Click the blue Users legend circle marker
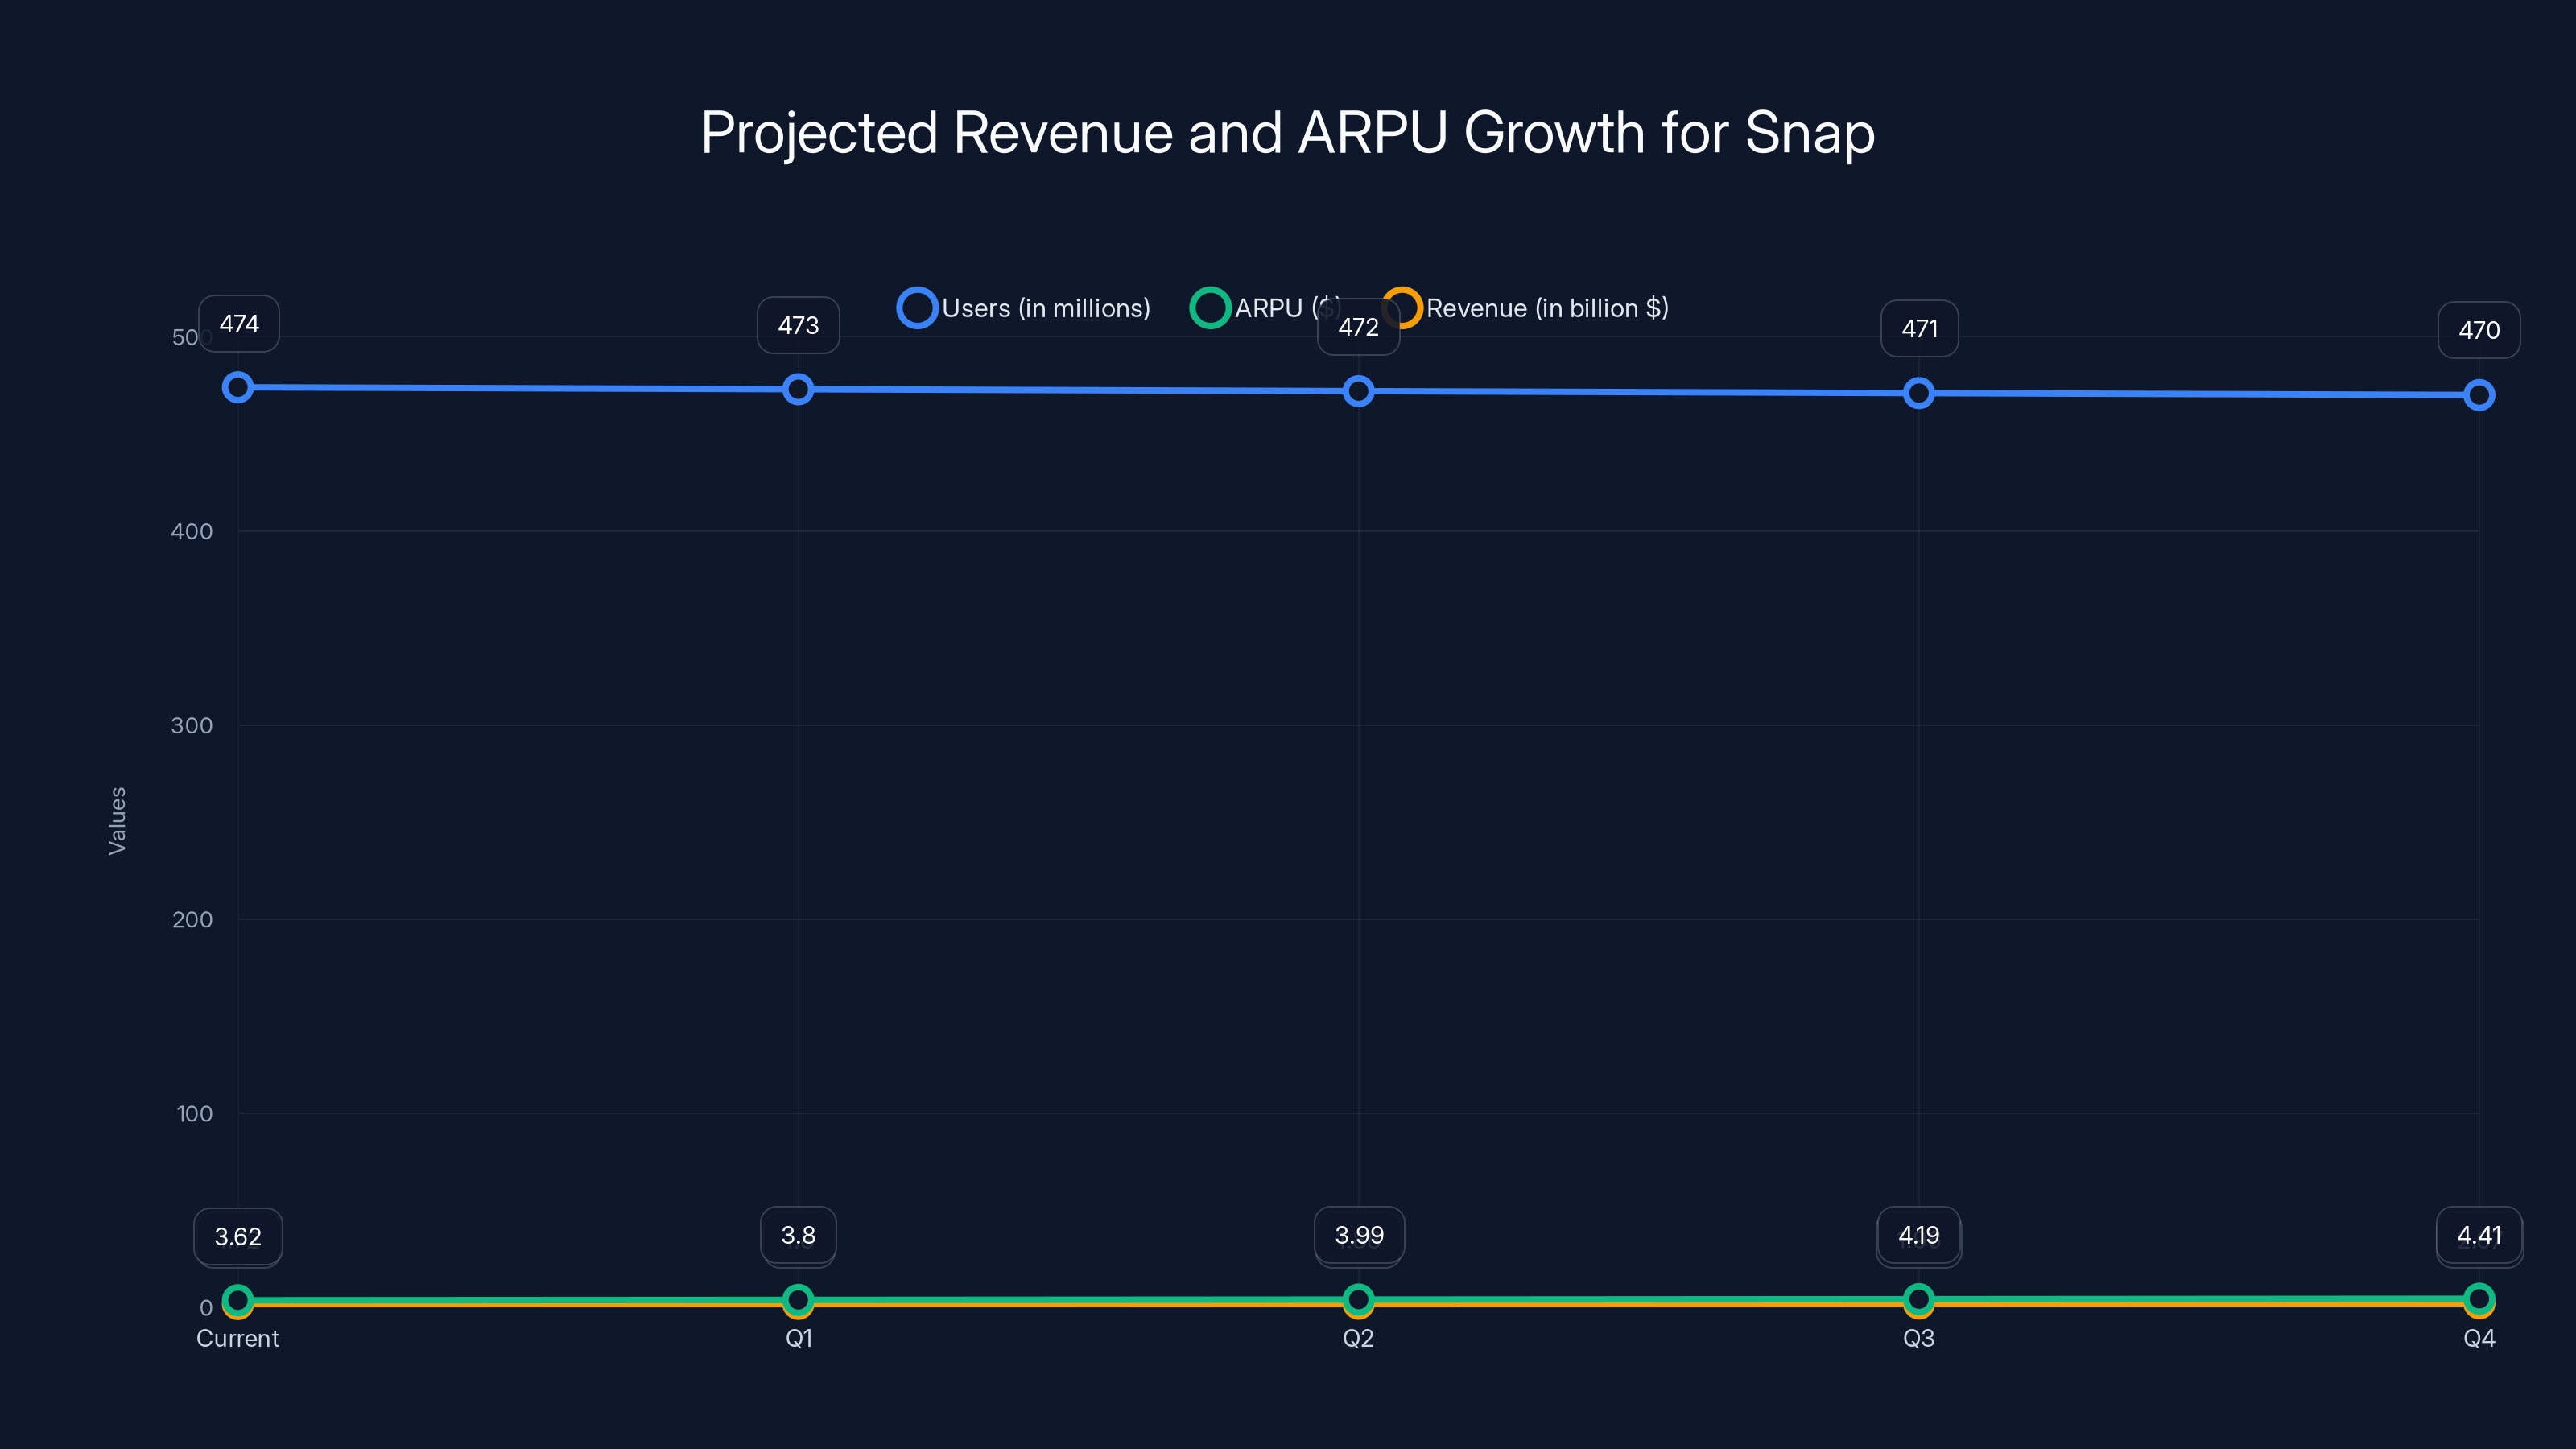Viewport: 2576px width, 1449px height. (917, 308)
